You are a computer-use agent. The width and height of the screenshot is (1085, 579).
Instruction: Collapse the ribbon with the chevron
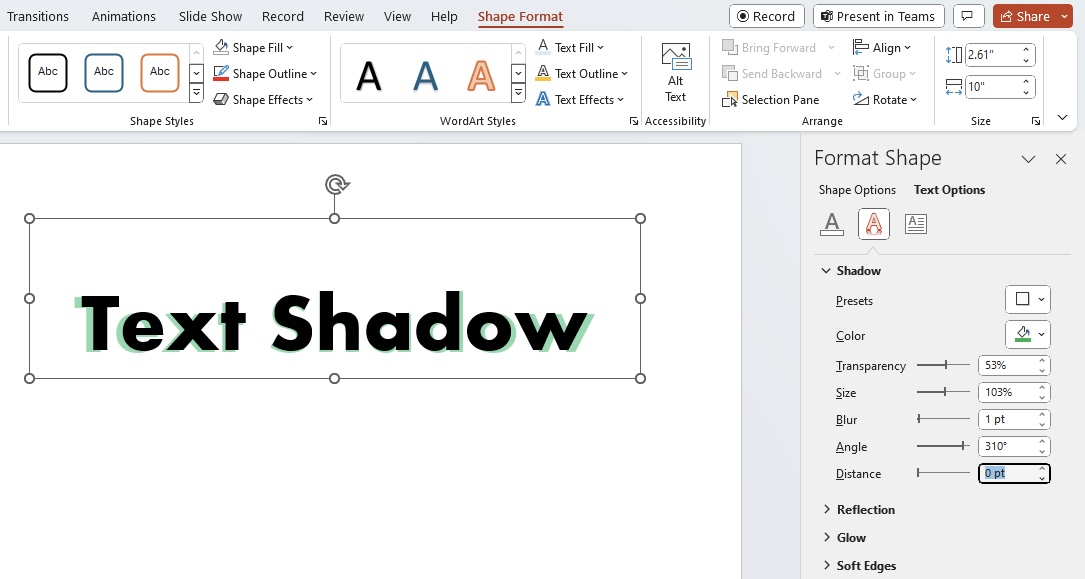point(1063,118)
